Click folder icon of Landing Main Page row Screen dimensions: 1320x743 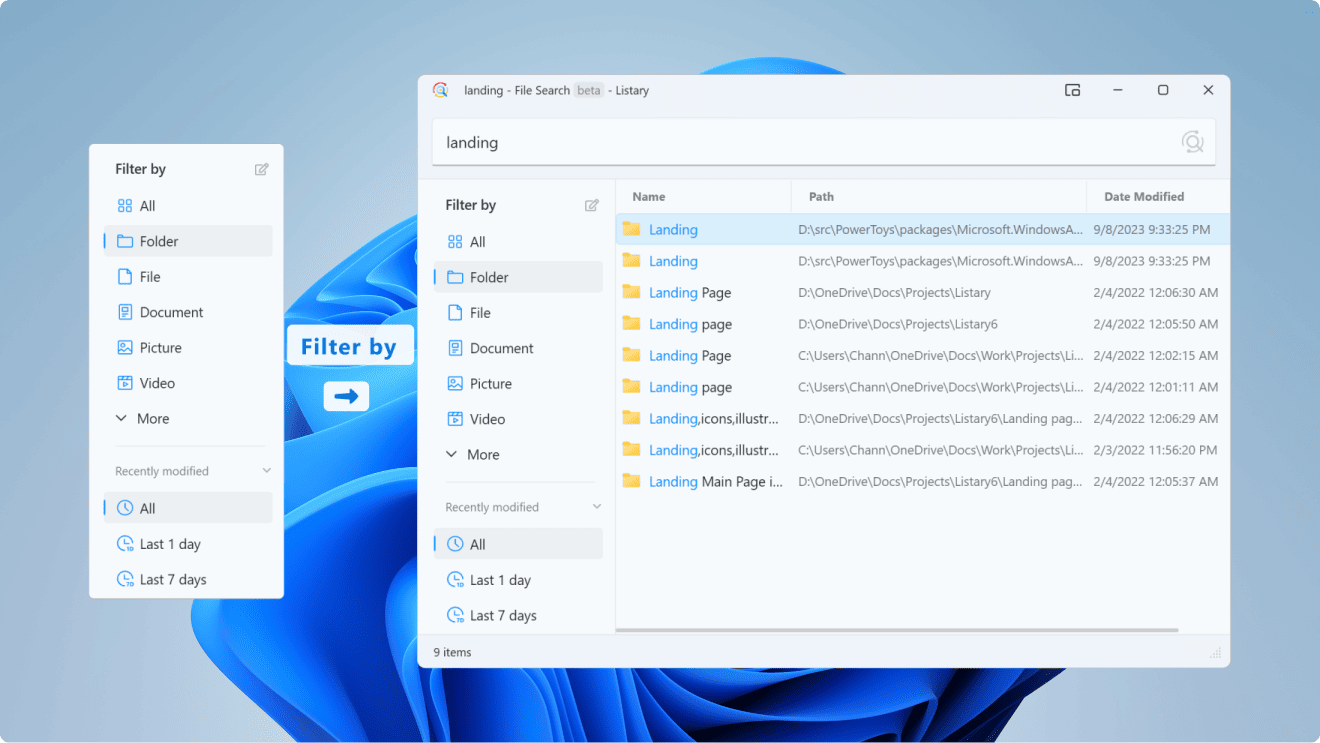coord(631,481)
